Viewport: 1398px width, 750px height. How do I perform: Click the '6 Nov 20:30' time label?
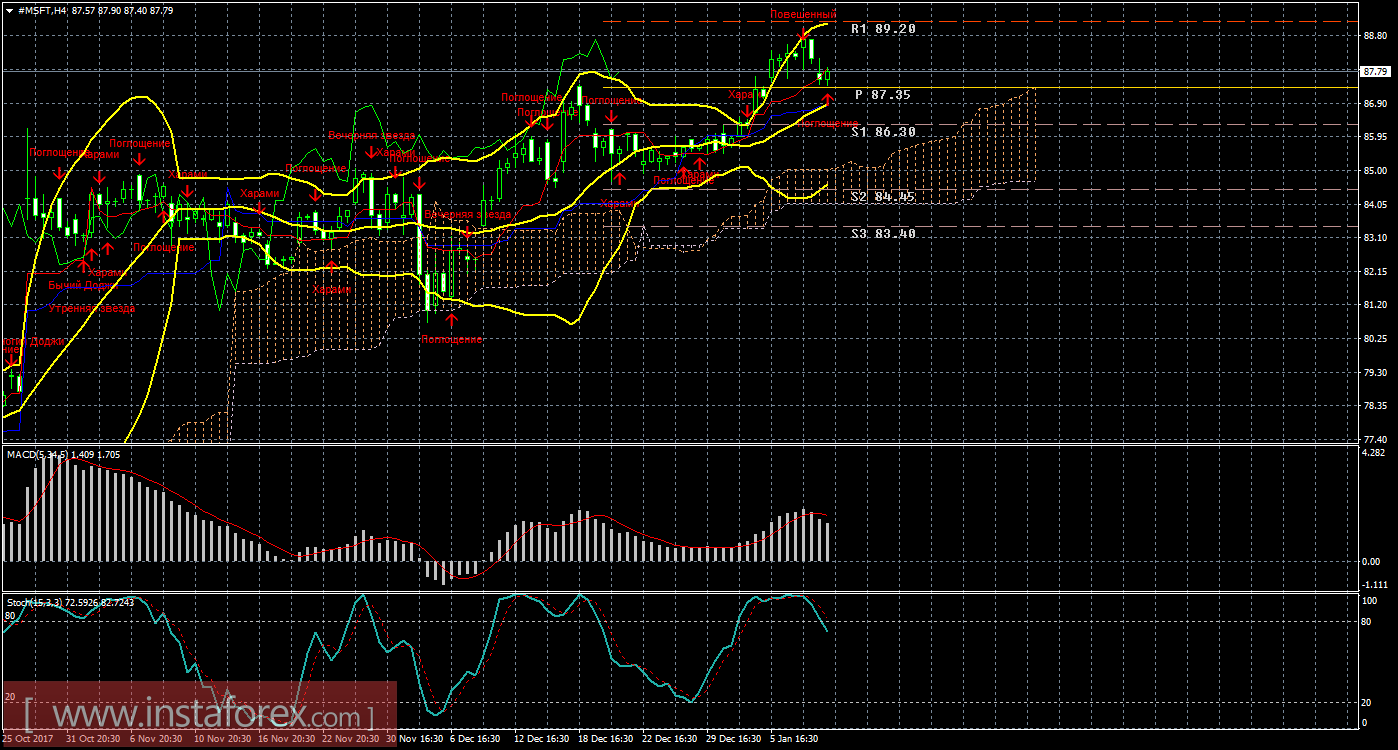(158, 739)
